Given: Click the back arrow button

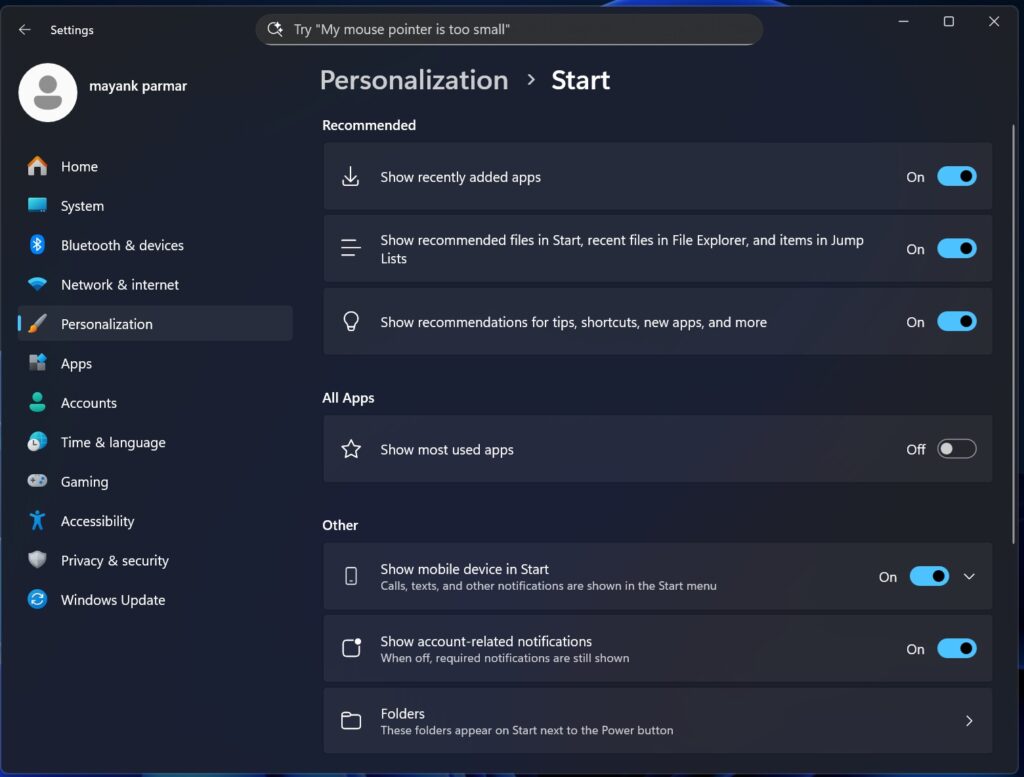Looking at the screenshot, I should (23, 29).
